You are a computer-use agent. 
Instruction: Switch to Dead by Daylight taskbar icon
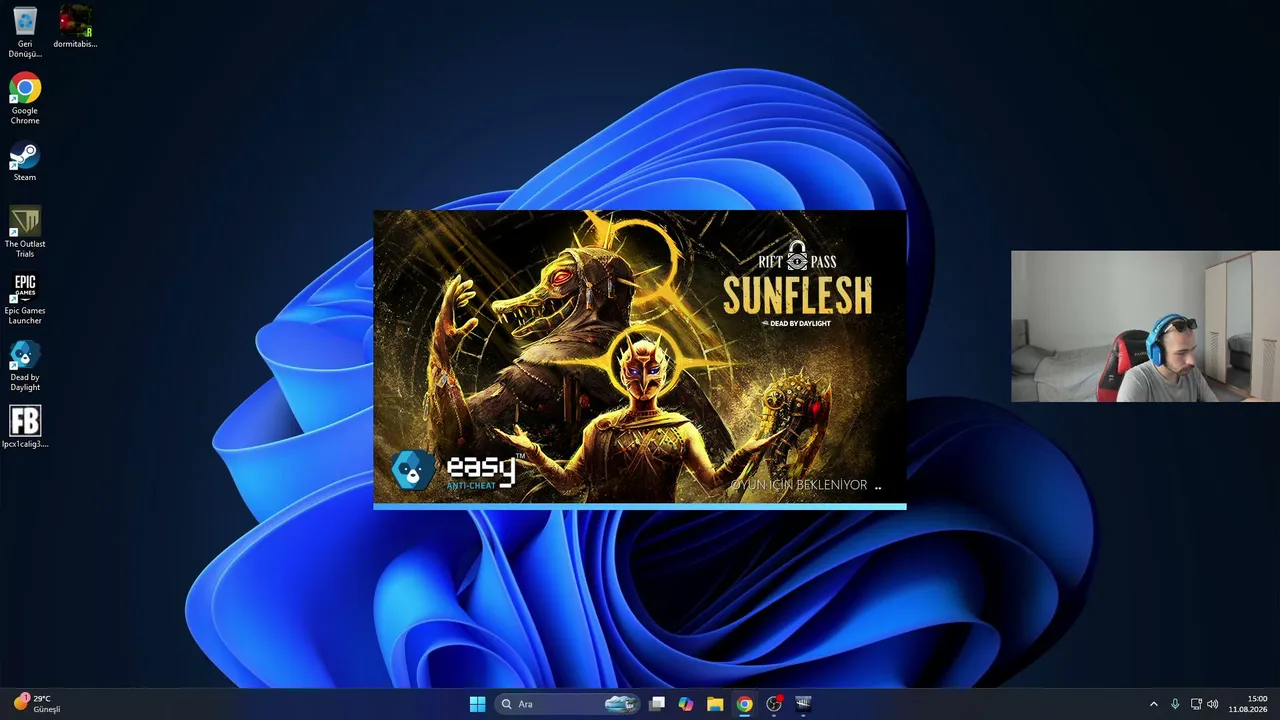[803, 704]
